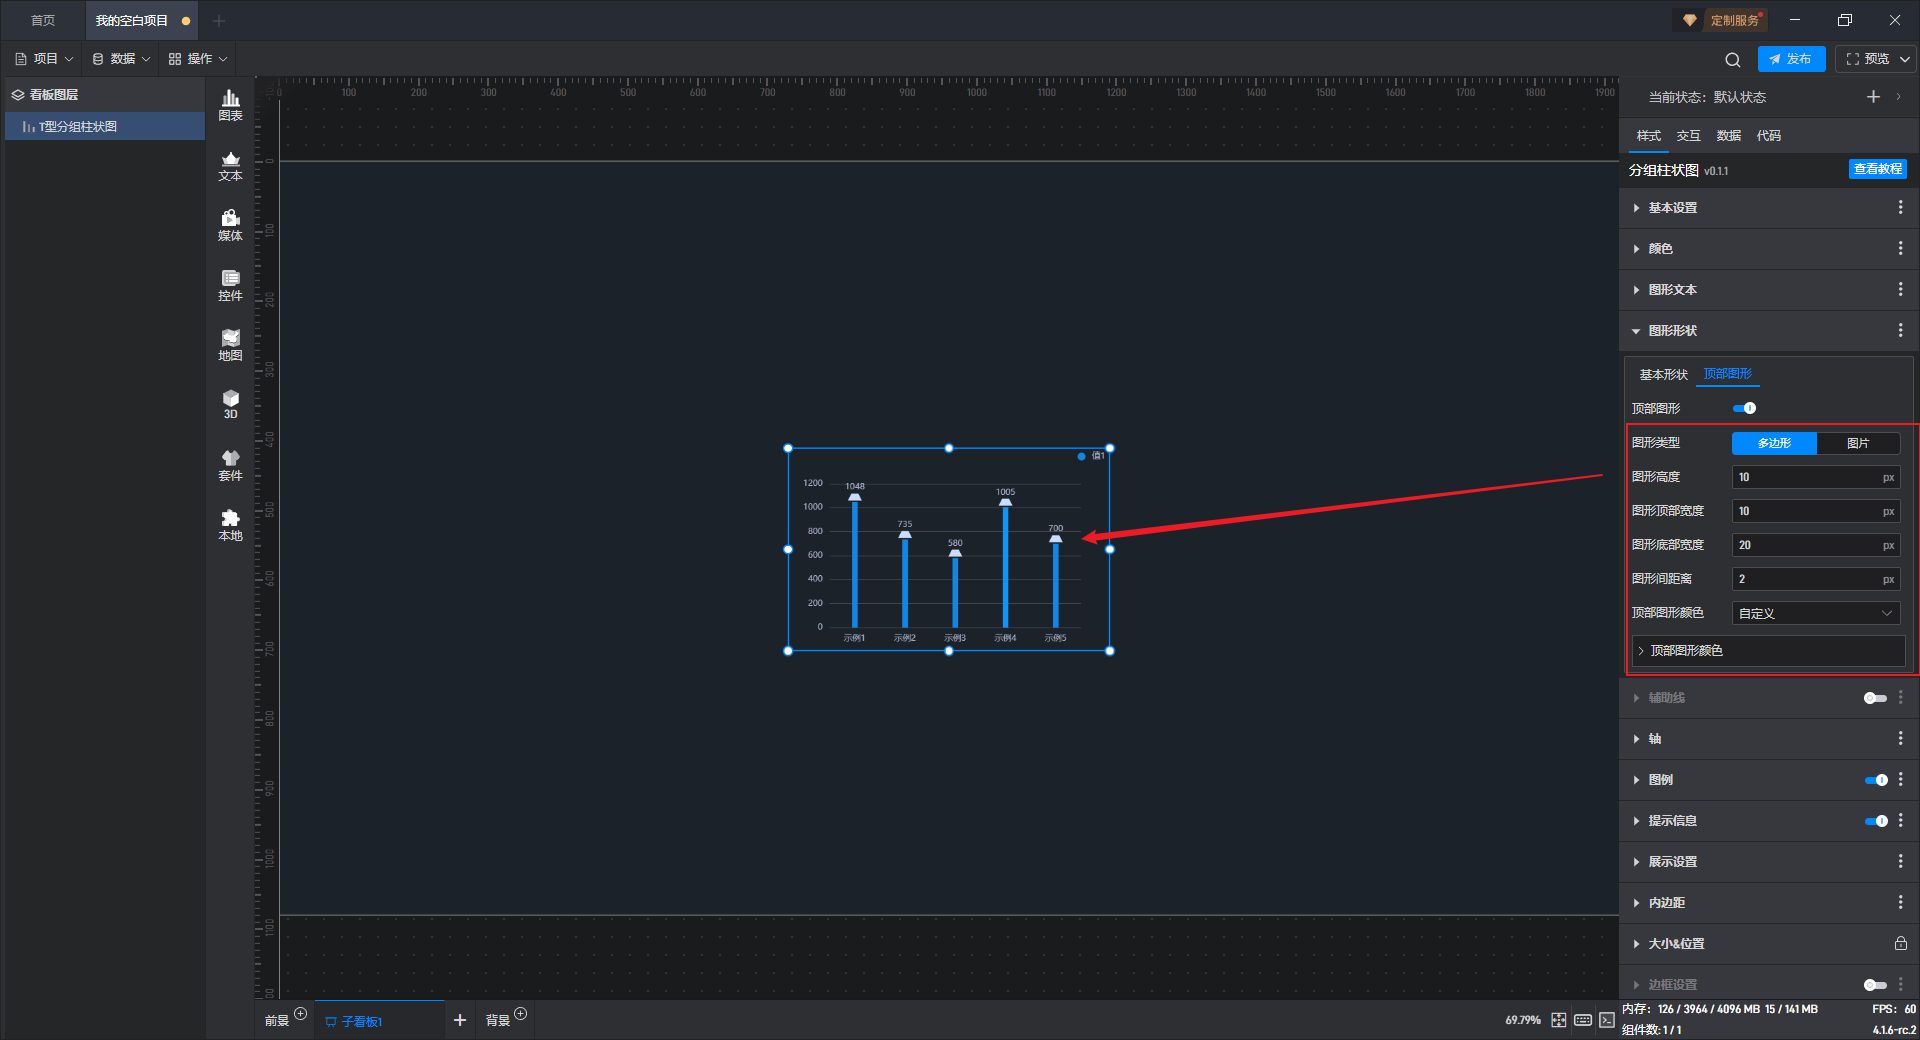Open the 数据 menu in toolbar
The width and height of the screenshot is (1920, 1040).
coord(121,59)
